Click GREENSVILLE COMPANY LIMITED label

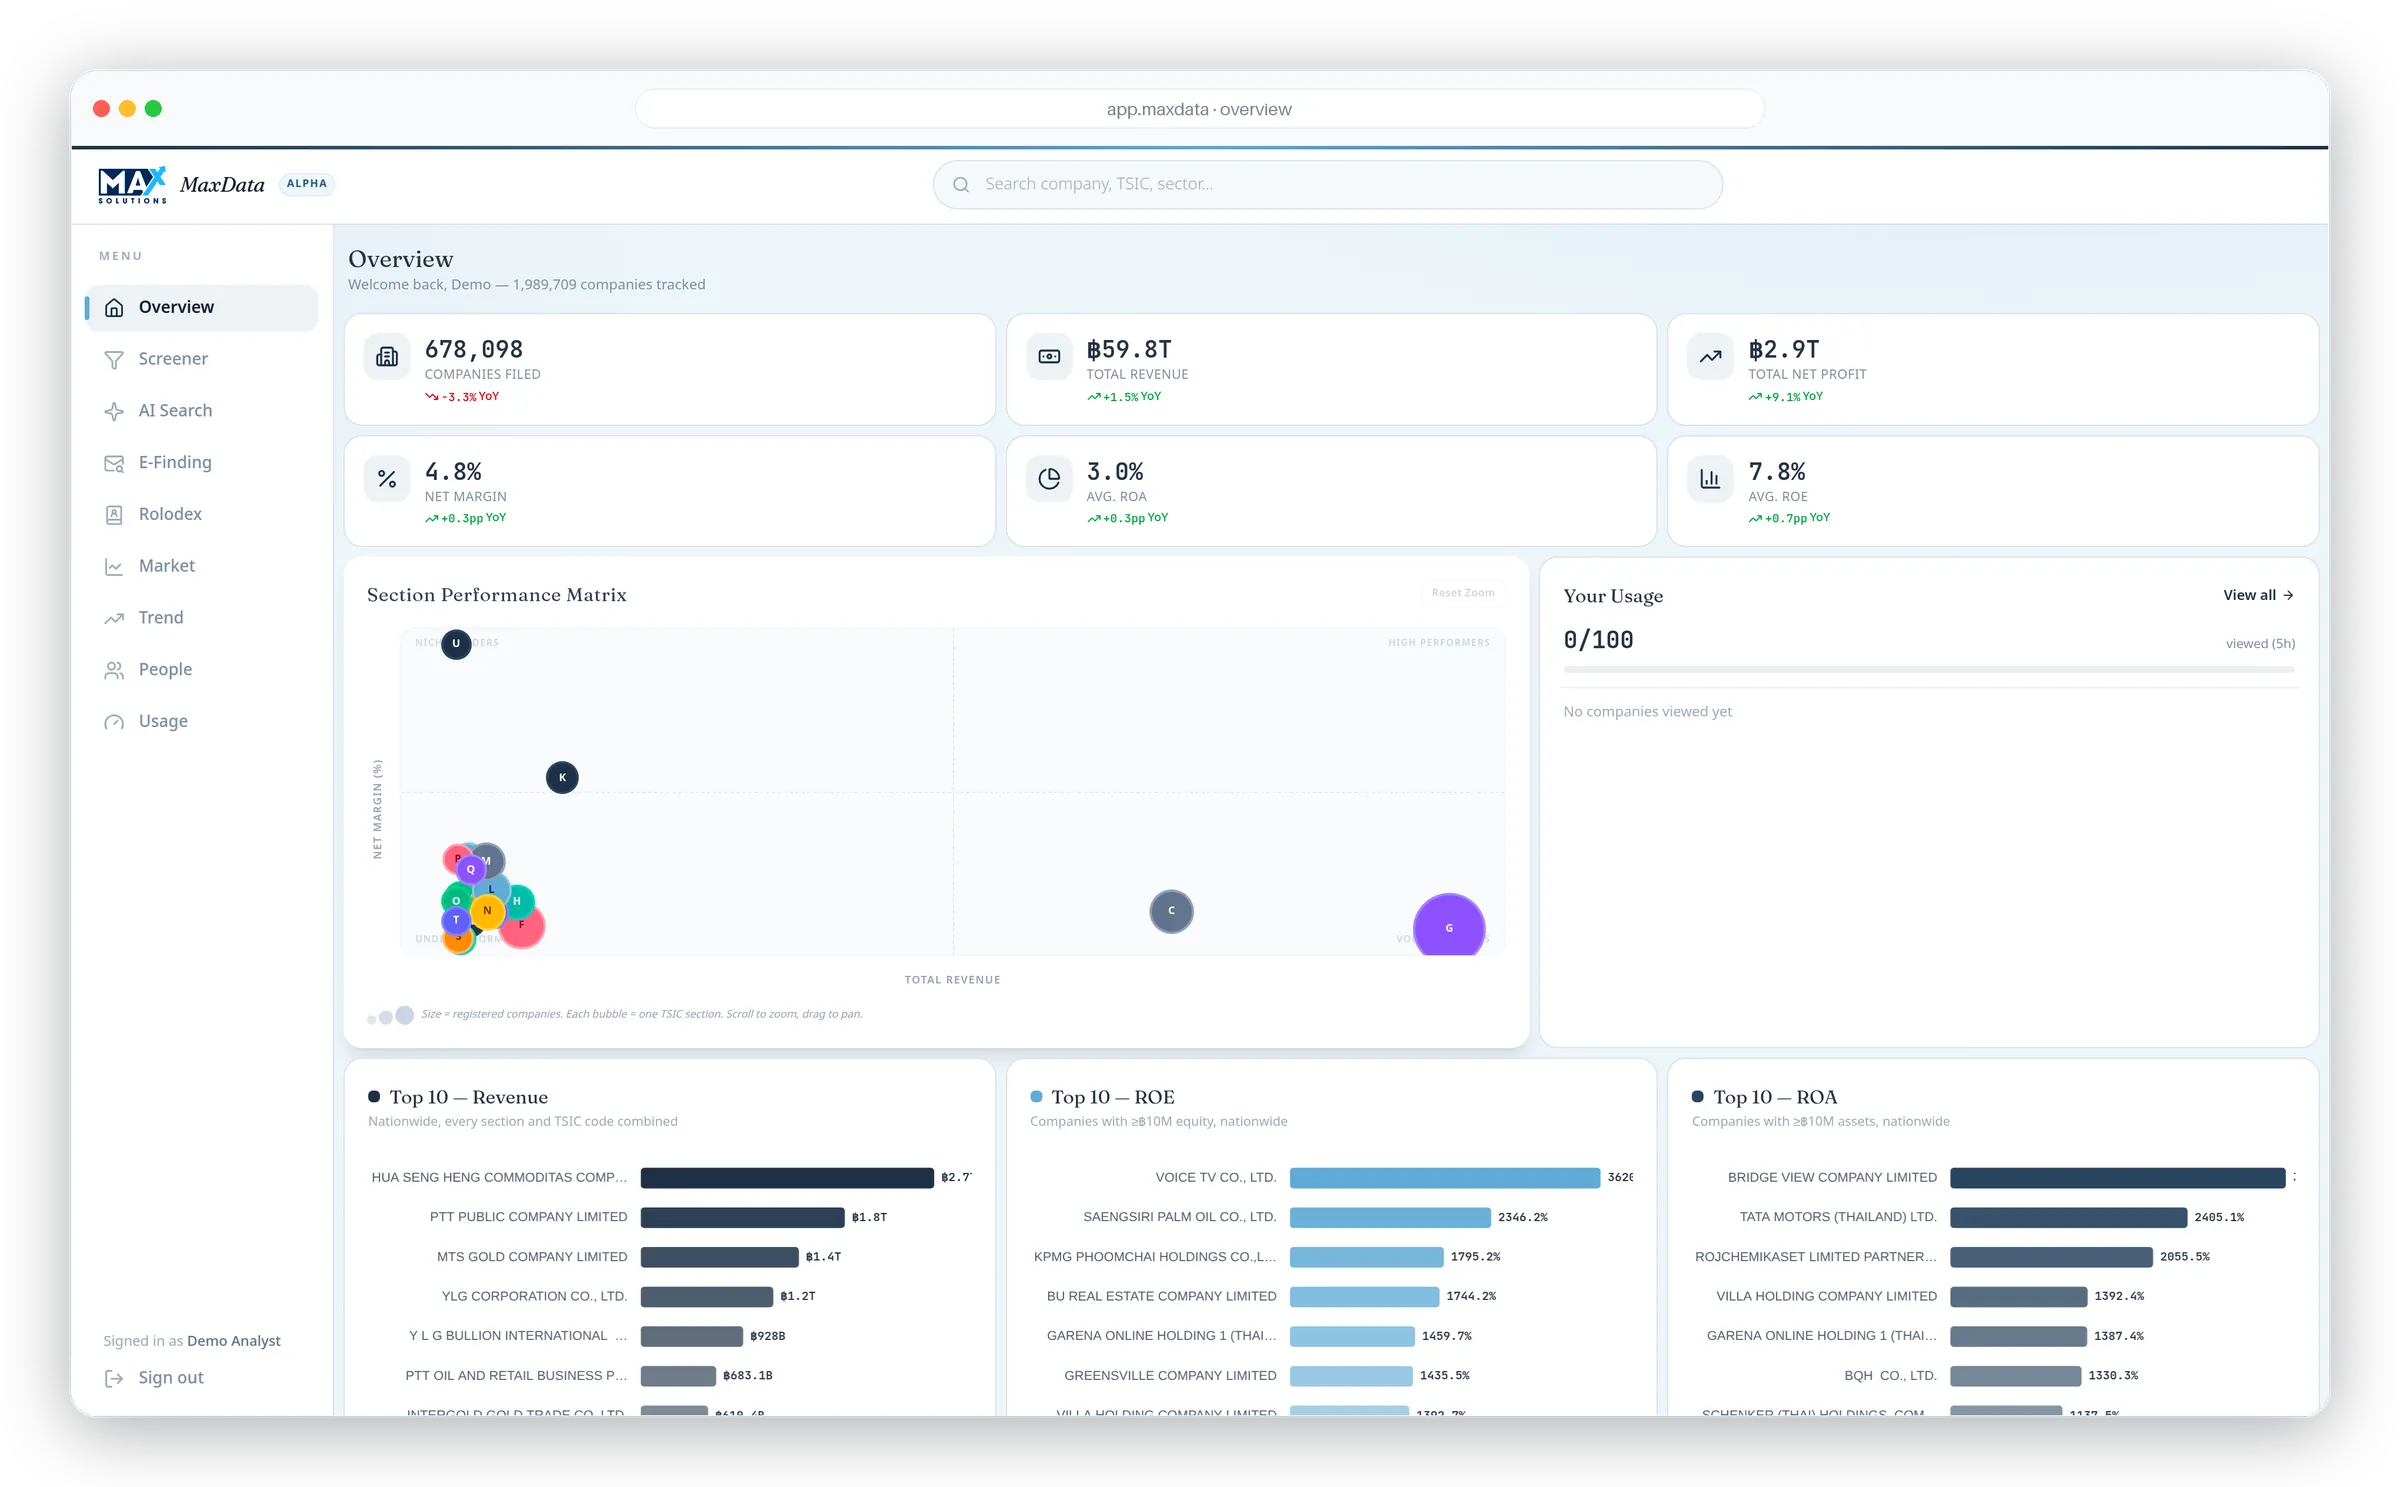(1171, 1376)
